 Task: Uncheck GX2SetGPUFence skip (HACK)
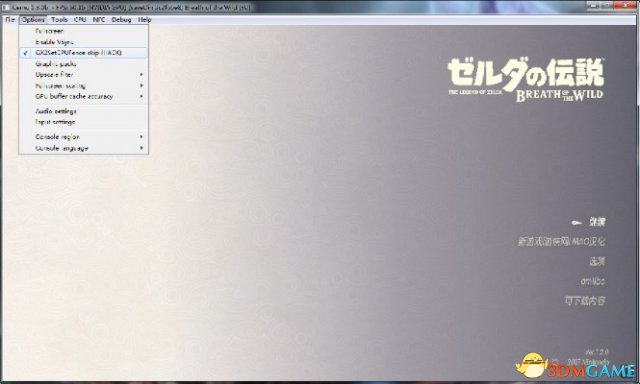pyautogui.click(x=83, y=53)
